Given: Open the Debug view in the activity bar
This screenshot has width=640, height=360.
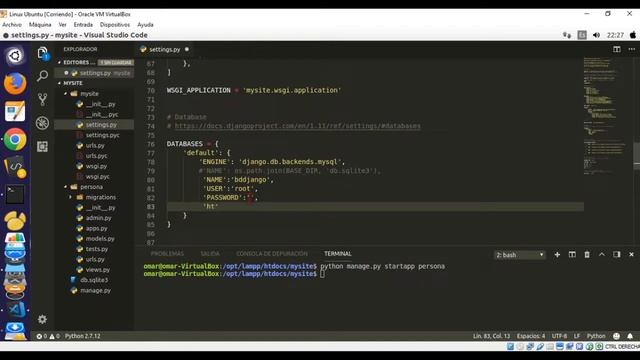Looking at the screenshot, I should point(42,123).
